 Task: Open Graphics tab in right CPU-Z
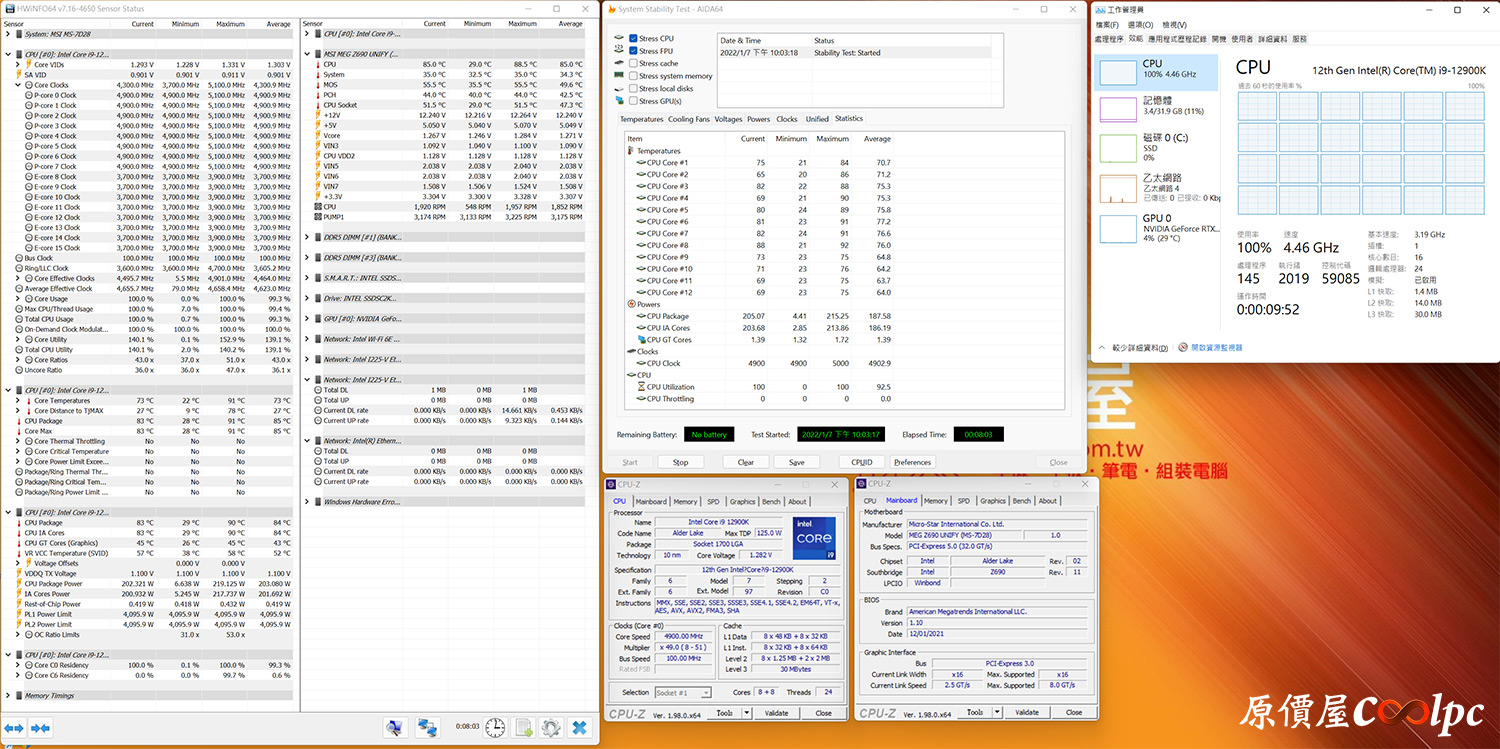click(x=993, y=501)
